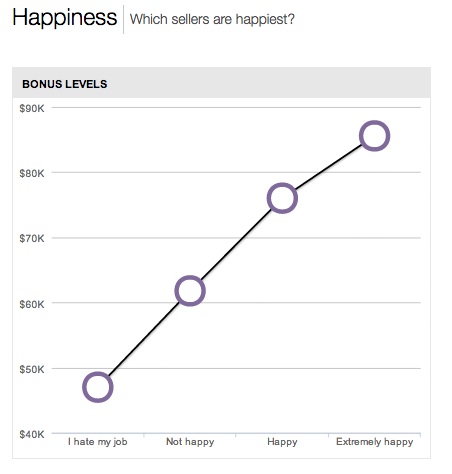Click the 'Extremely happy' data point circle

point(374,136)
